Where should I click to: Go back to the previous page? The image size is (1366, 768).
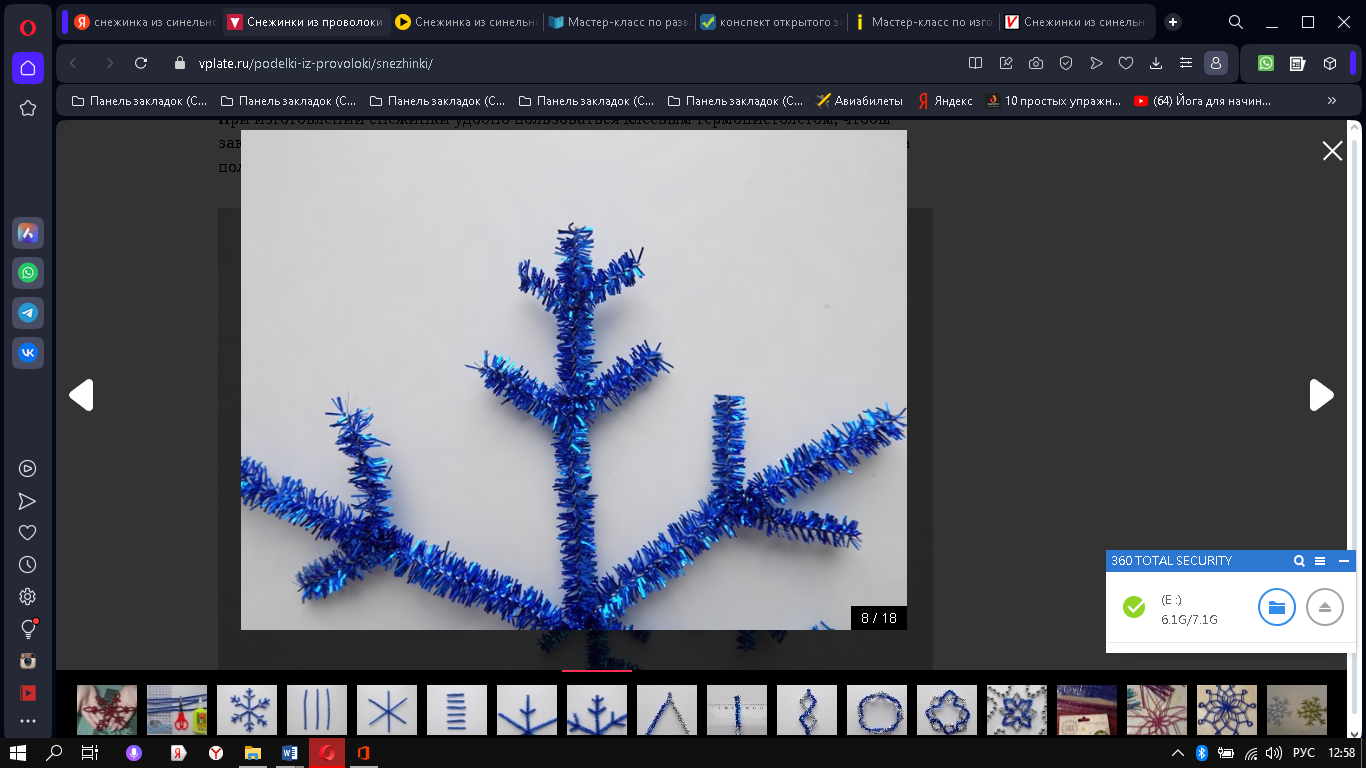73,63
